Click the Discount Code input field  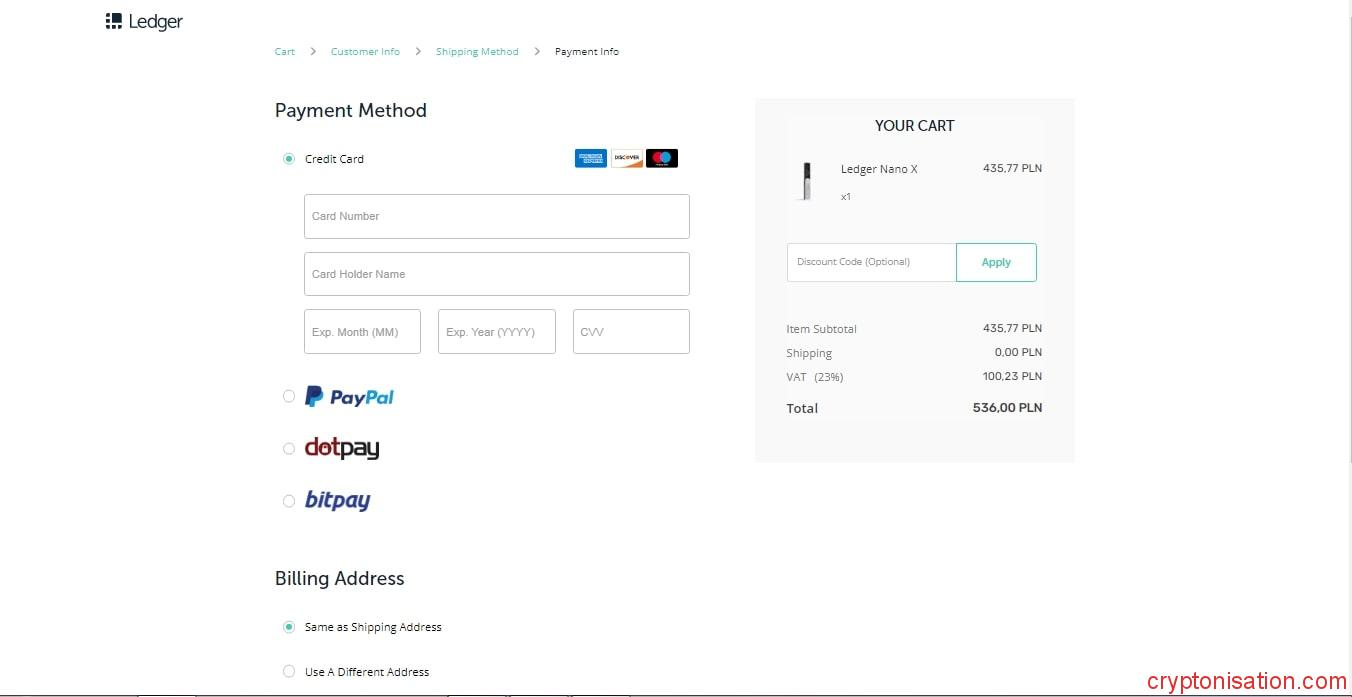point(871,262)
